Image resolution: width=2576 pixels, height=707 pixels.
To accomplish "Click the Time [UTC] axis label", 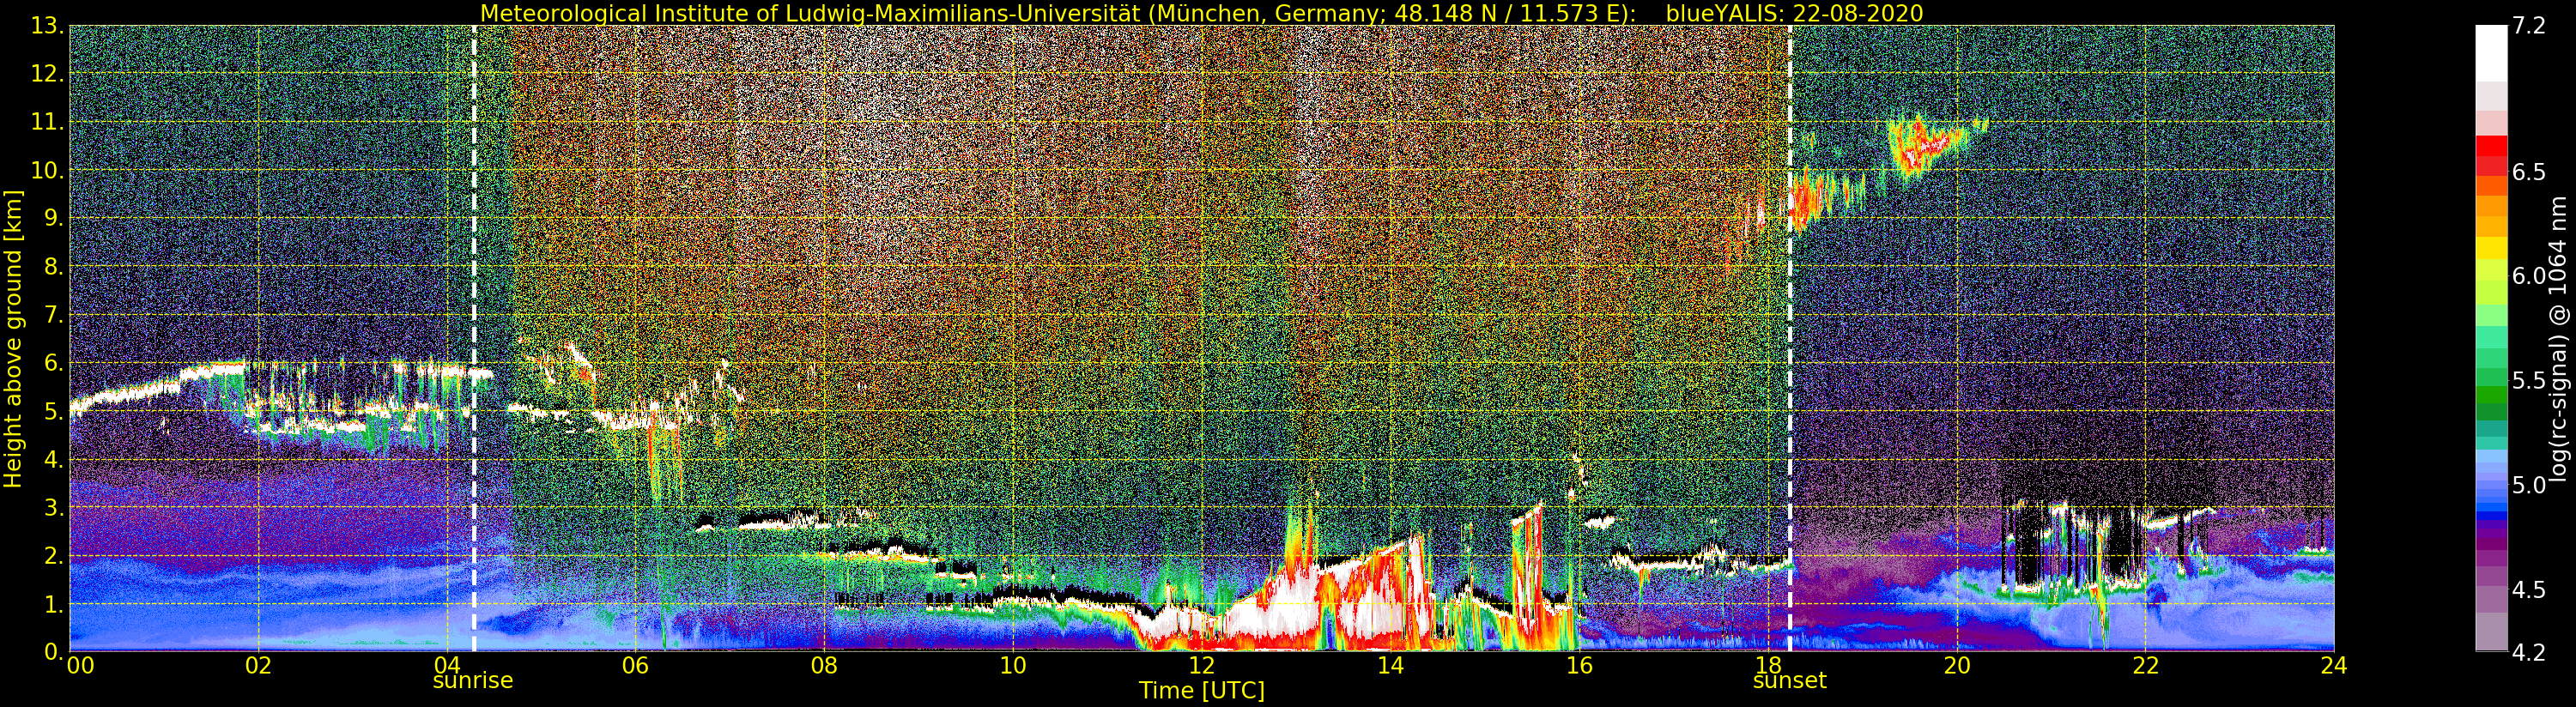I will 1201,691.
